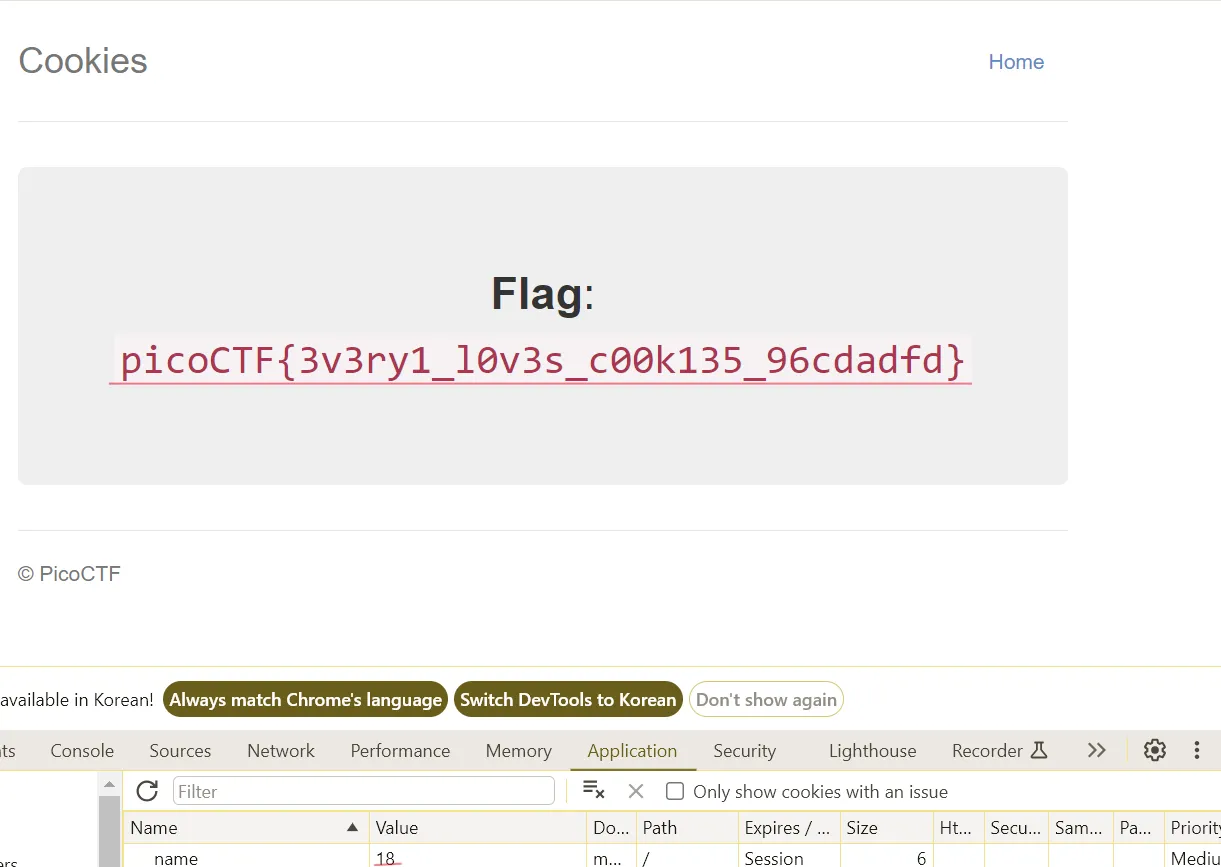Enable Only show cookies with an issue
Image resolution: width=1221 pixels, height=867 pixels.
[675, 791]
